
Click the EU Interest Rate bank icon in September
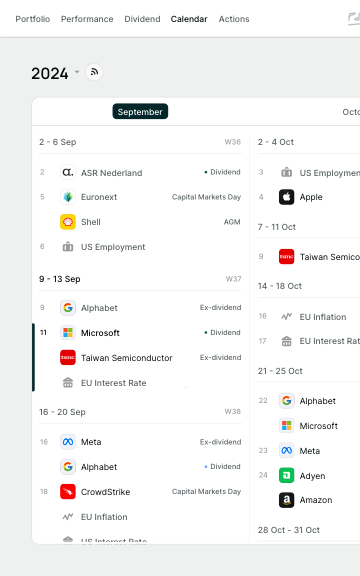(x=68, y=382)
